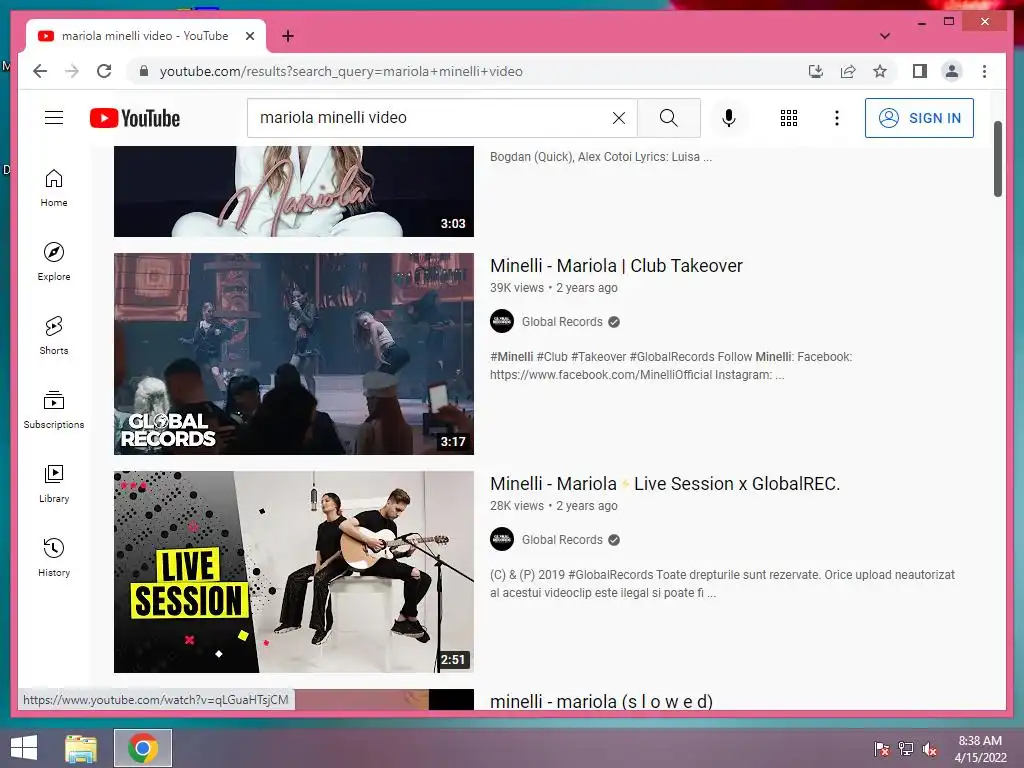This screenshot has height=768, width=1024.
Task: Reload the page
Action: 104,71
